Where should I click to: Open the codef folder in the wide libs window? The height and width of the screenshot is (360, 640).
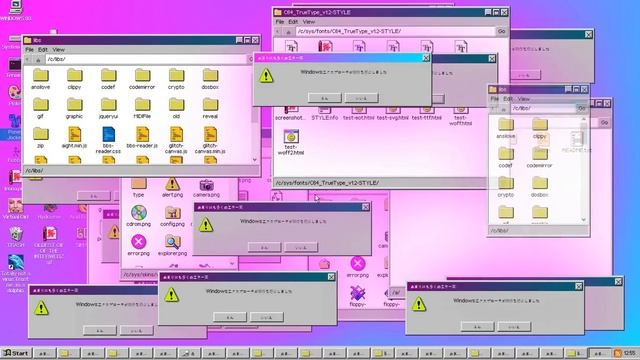(108, 79)
